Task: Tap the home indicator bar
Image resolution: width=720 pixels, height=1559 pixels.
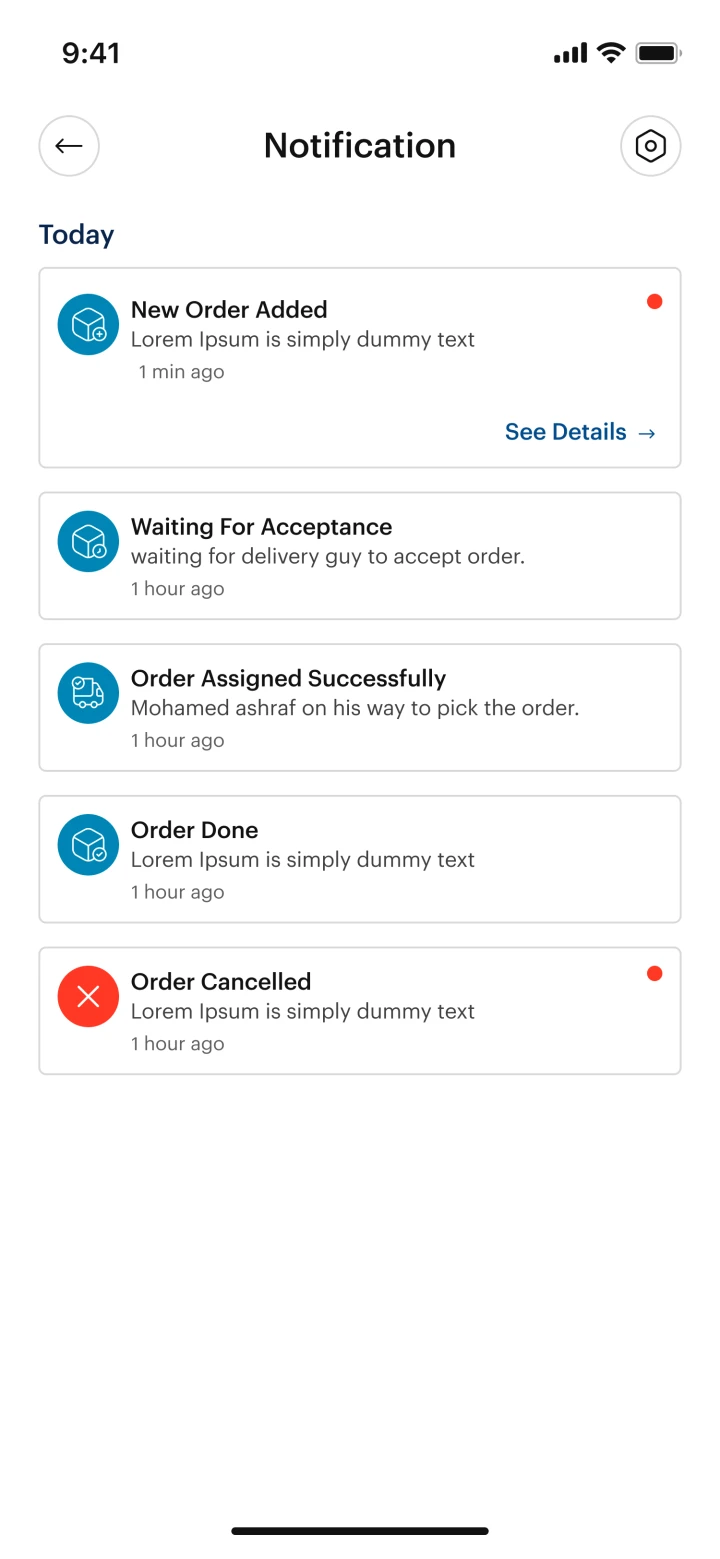Action: pos(360,1530)
